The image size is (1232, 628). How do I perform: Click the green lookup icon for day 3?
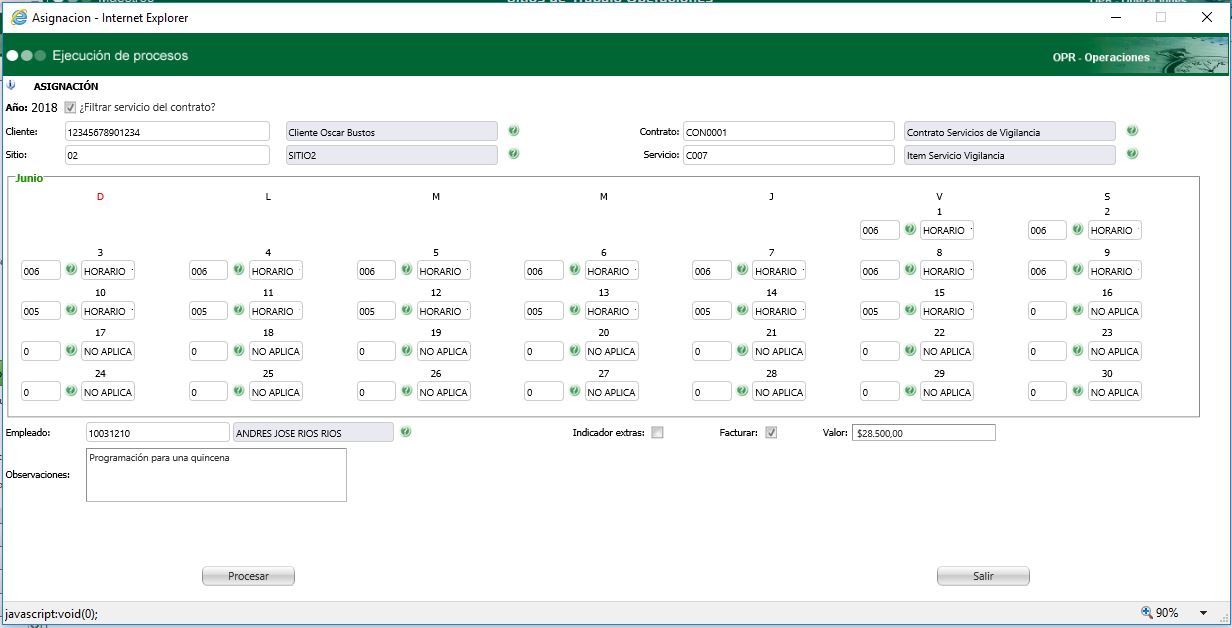(x=71, y=270)
